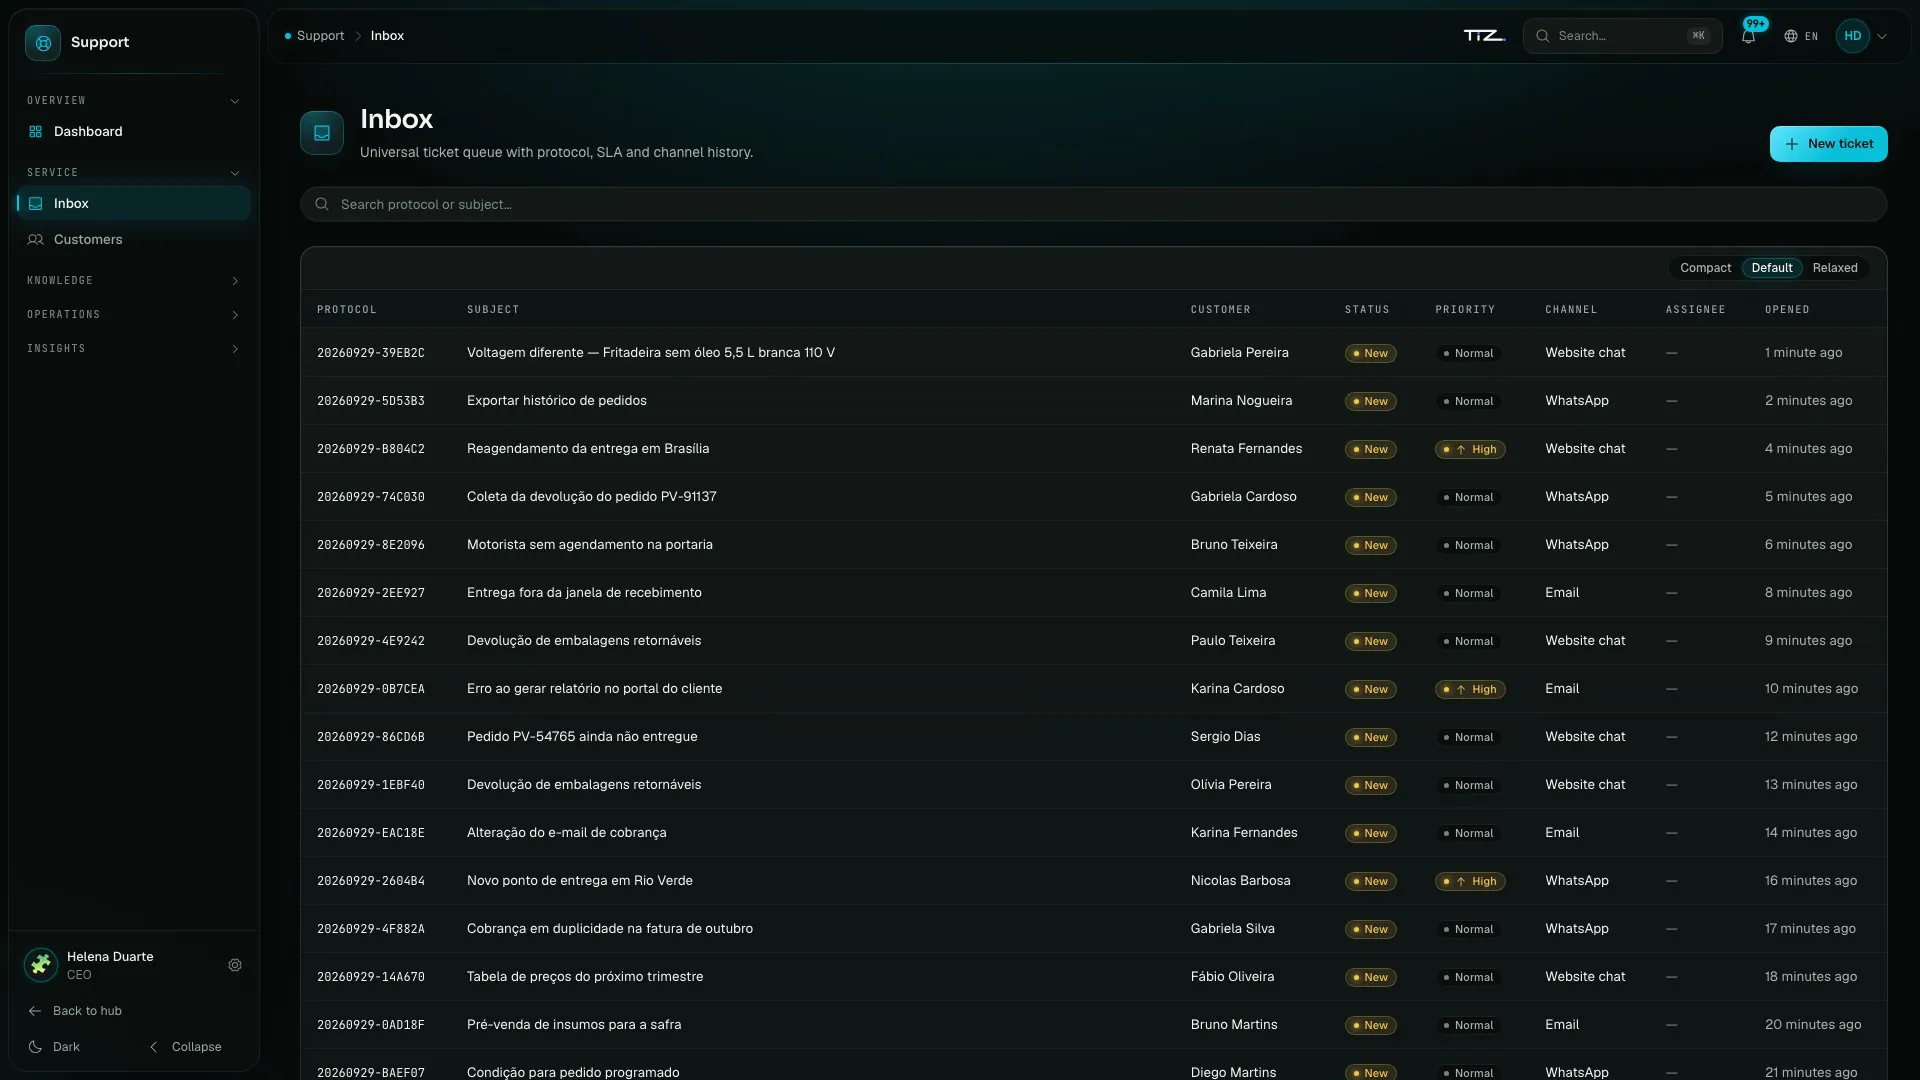Click the Support app logo icon
Image resolution: width=1920 pixels, height=1080 pixels.
(x=43, y=43)
